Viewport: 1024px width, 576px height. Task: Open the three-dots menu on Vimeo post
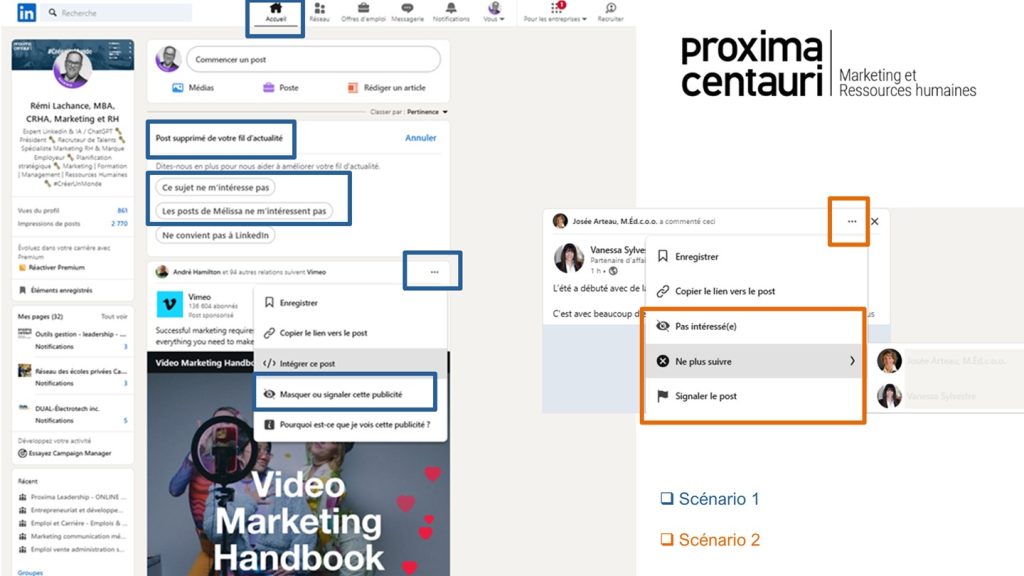[434, 272]
